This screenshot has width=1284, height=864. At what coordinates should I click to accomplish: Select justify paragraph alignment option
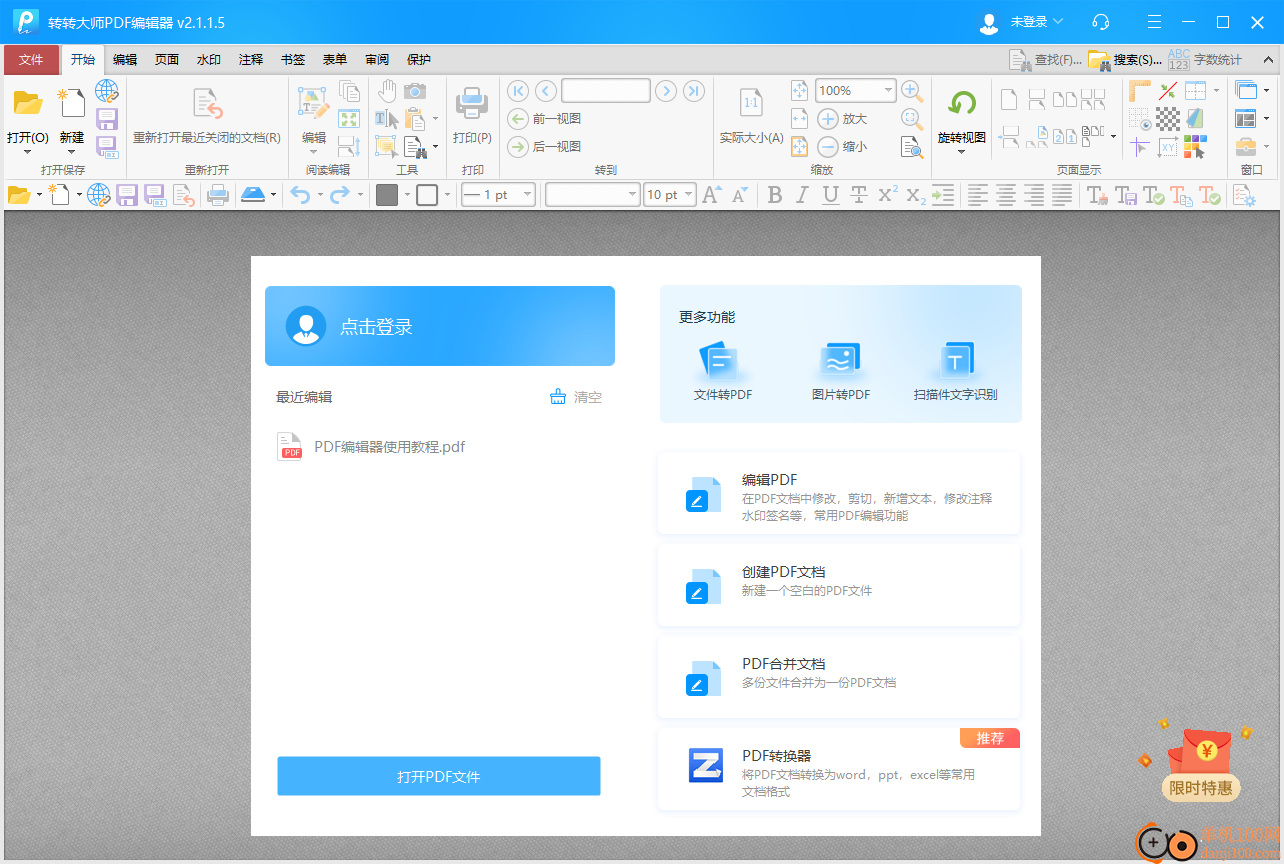click(x=1062, y=195)
